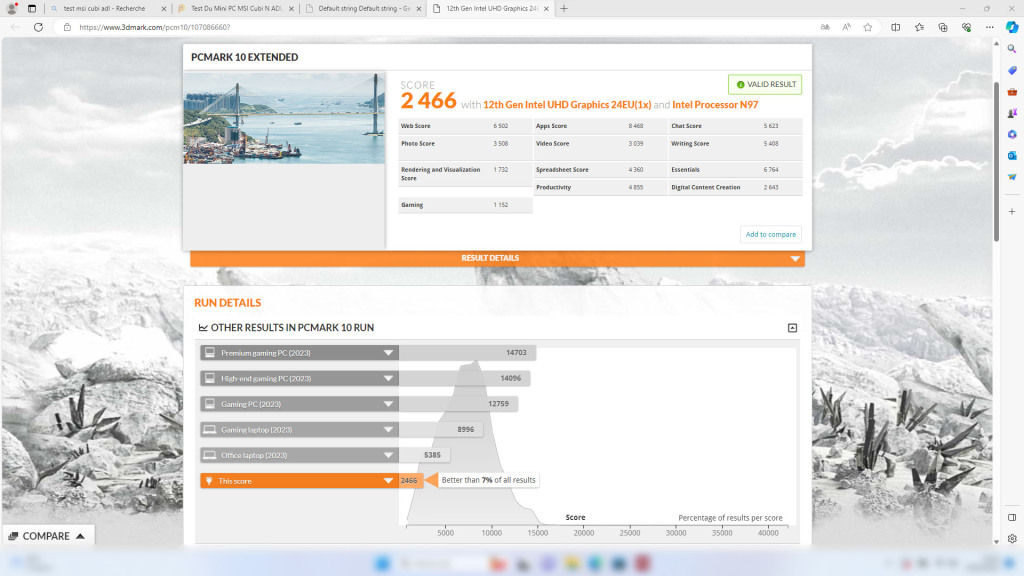Open the Intel Processor N97 link

tap(715, 105)
